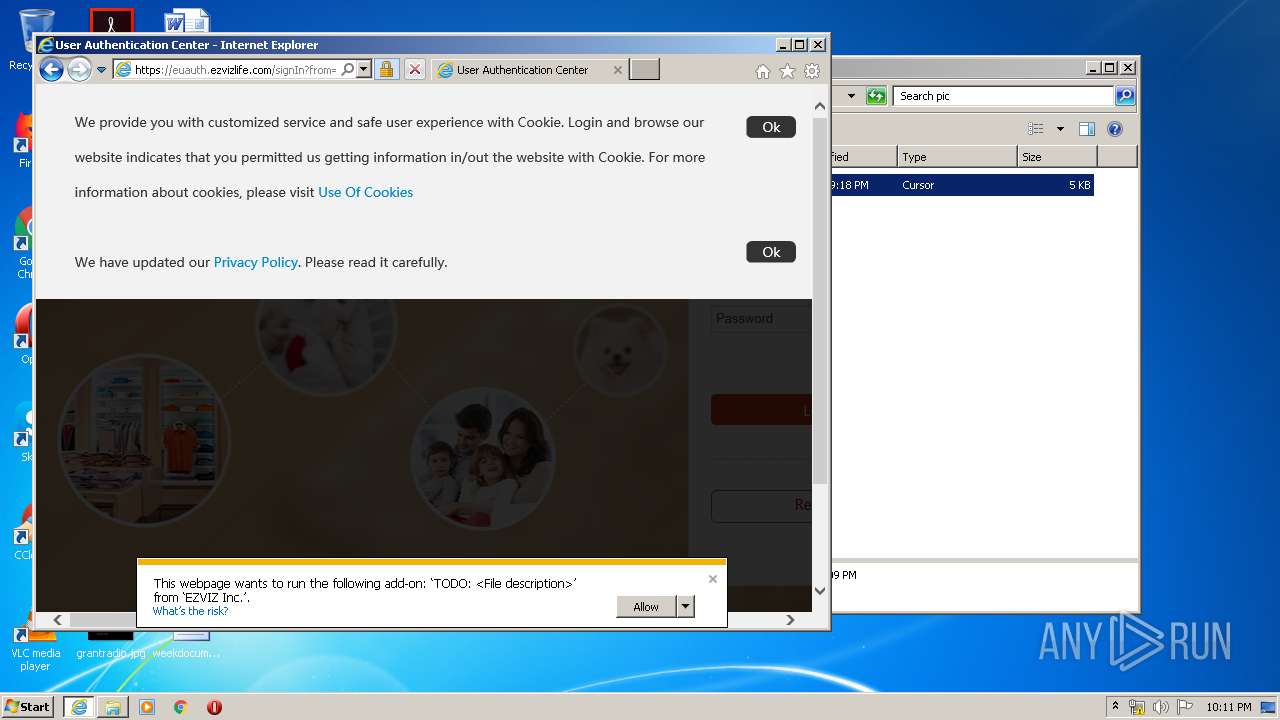
Task: Select the grantradio.jpg desktop file
Action: 110,645
